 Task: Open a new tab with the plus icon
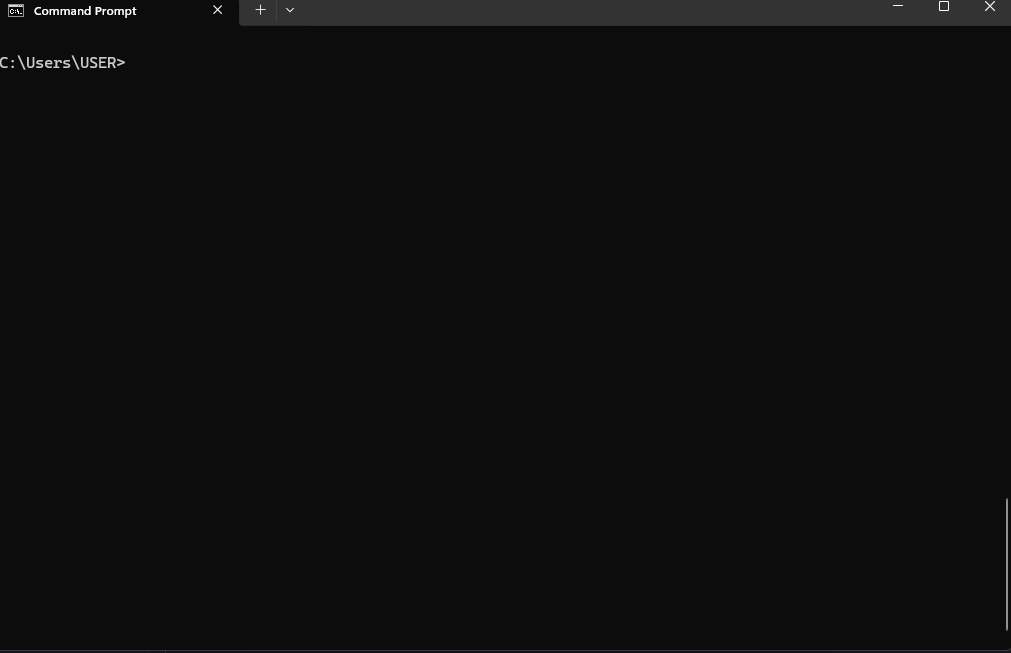point(260,10)
